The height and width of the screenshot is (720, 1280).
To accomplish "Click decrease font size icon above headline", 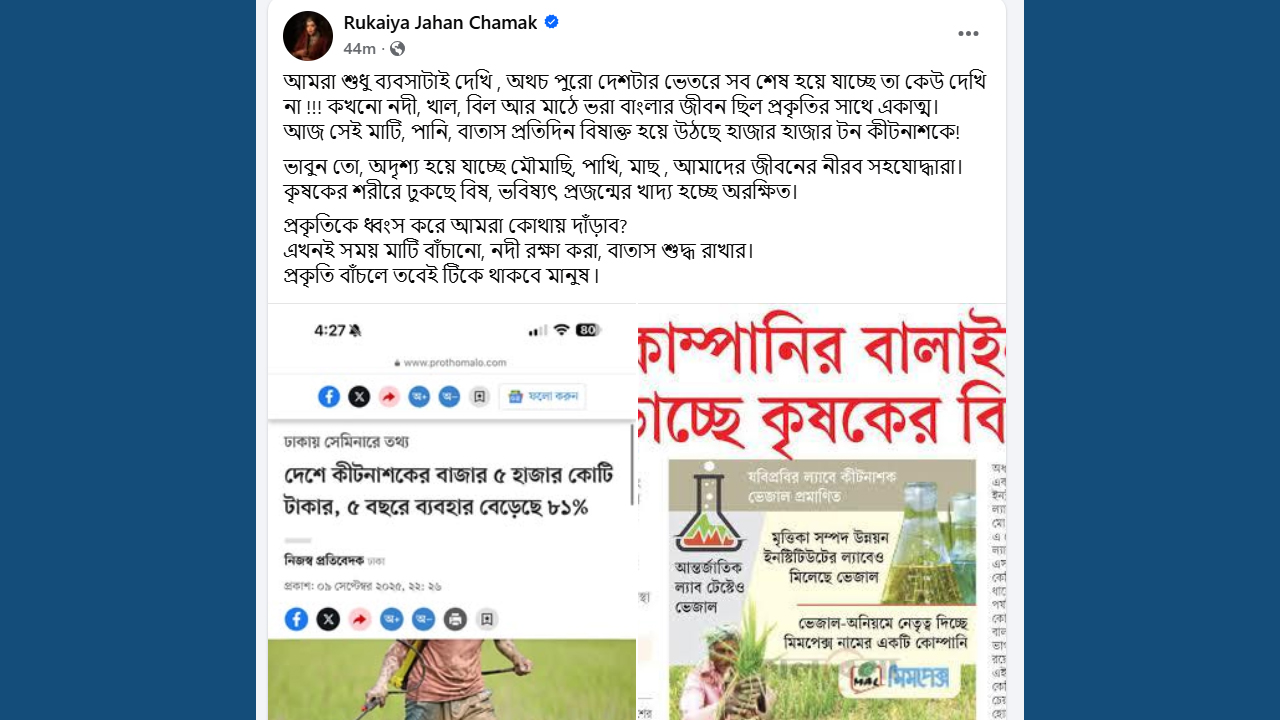I will click(449, 397).
